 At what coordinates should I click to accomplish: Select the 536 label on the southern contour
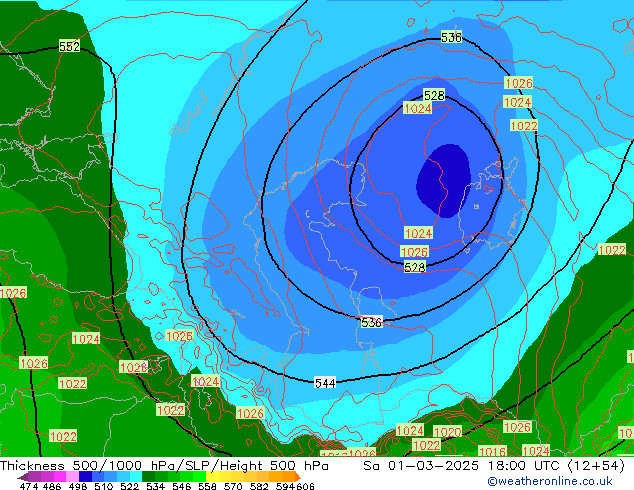point(371,322)
